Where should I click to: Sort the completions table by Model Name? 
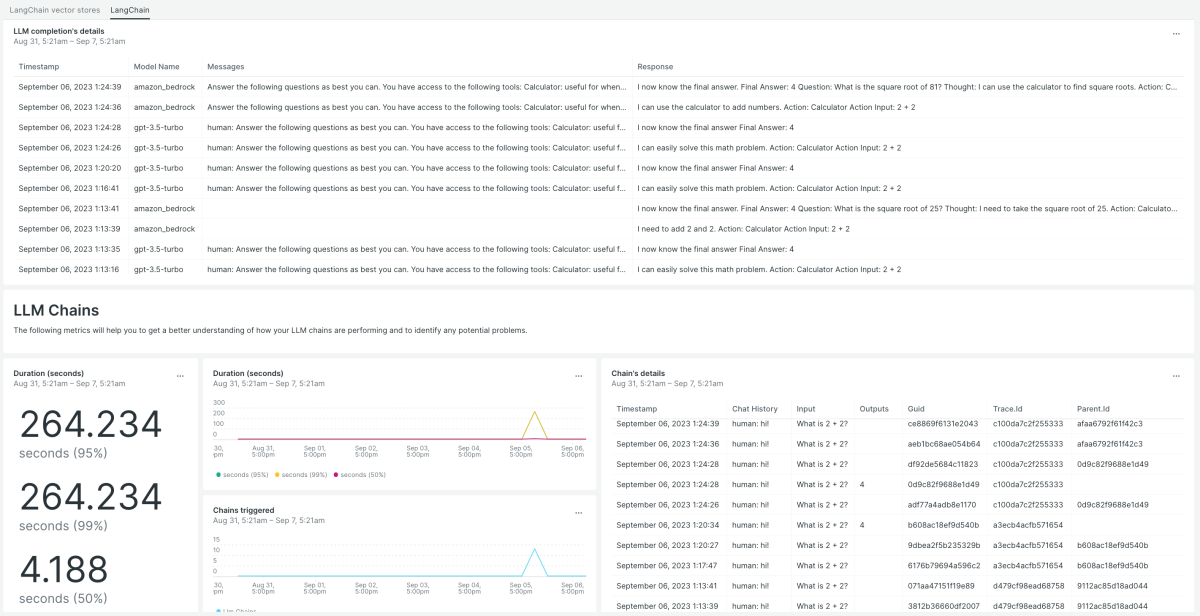(x=157, y=66)
